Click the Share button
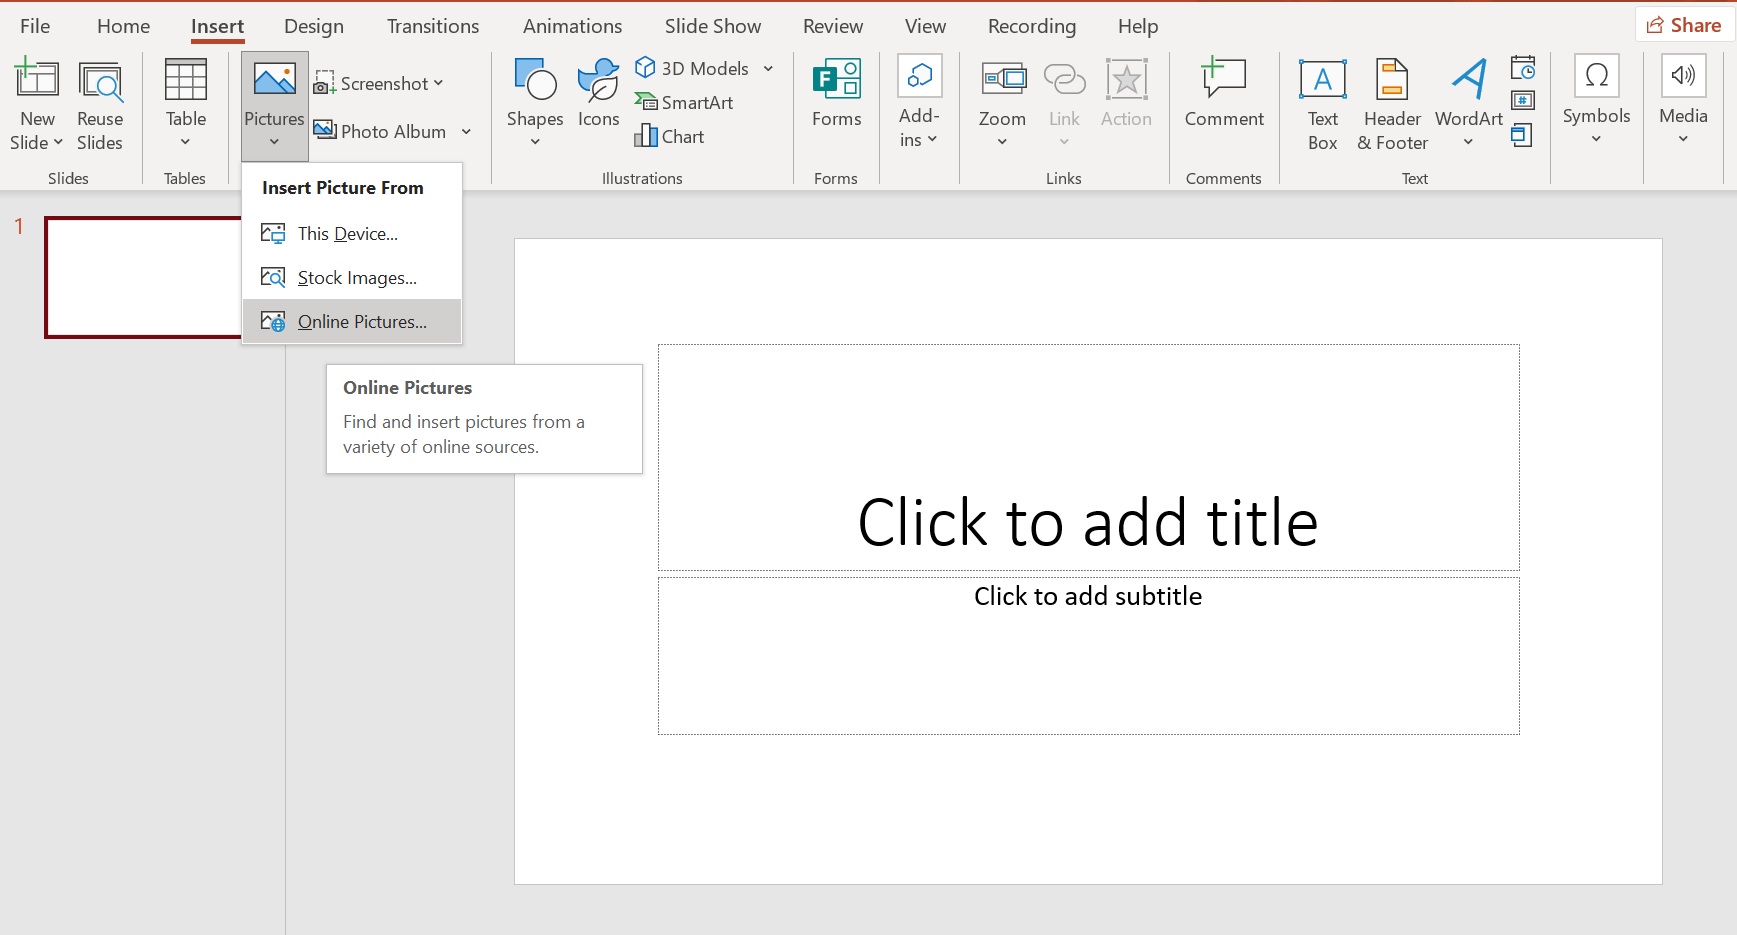 tap(1683, 23)
